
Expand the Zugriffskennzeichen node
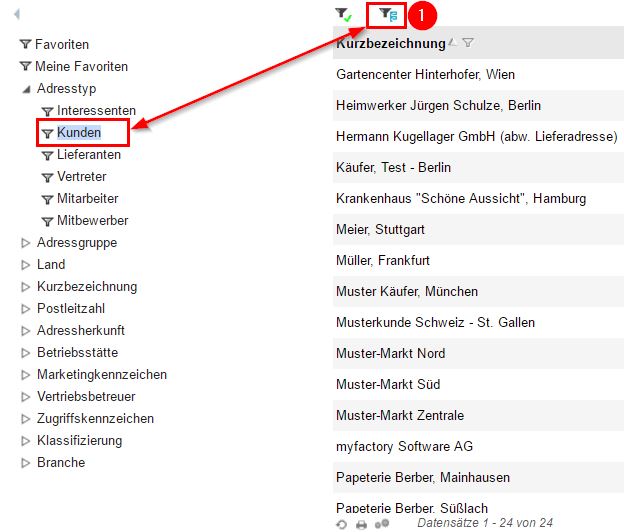click(25, 419)
